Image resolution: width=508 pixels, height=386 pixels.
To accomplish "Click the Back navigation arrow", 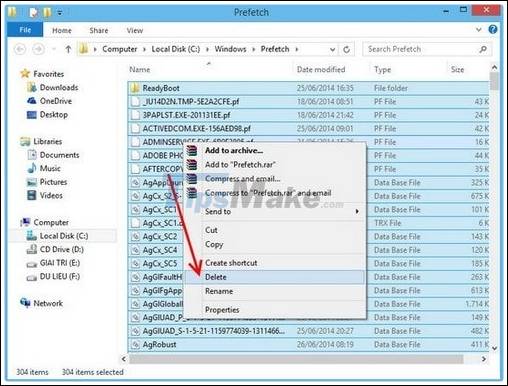I will (20, 49).
